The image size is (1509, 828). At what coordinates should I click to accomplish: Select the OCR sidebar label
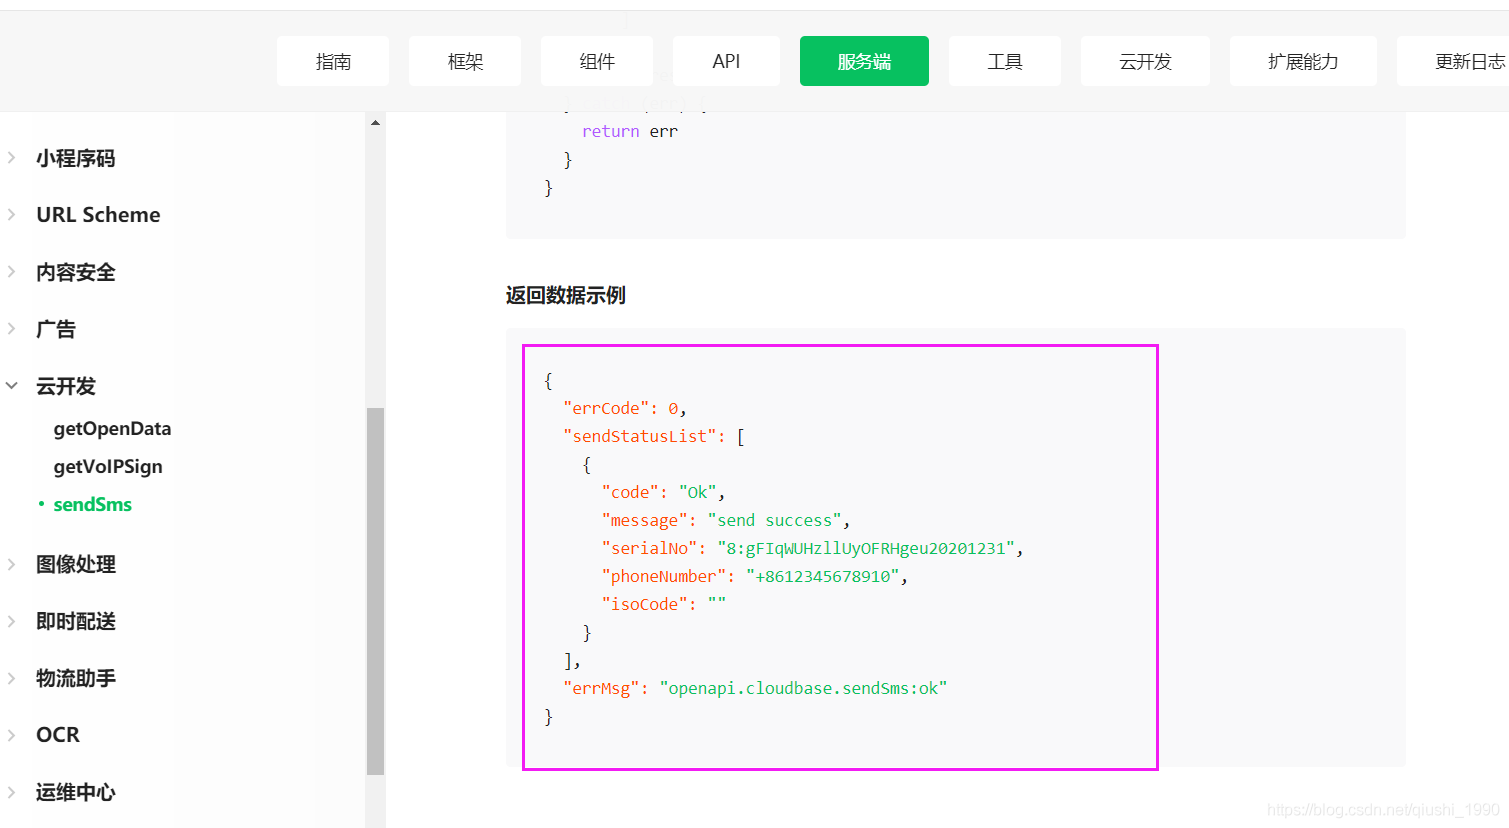point(58,735)
